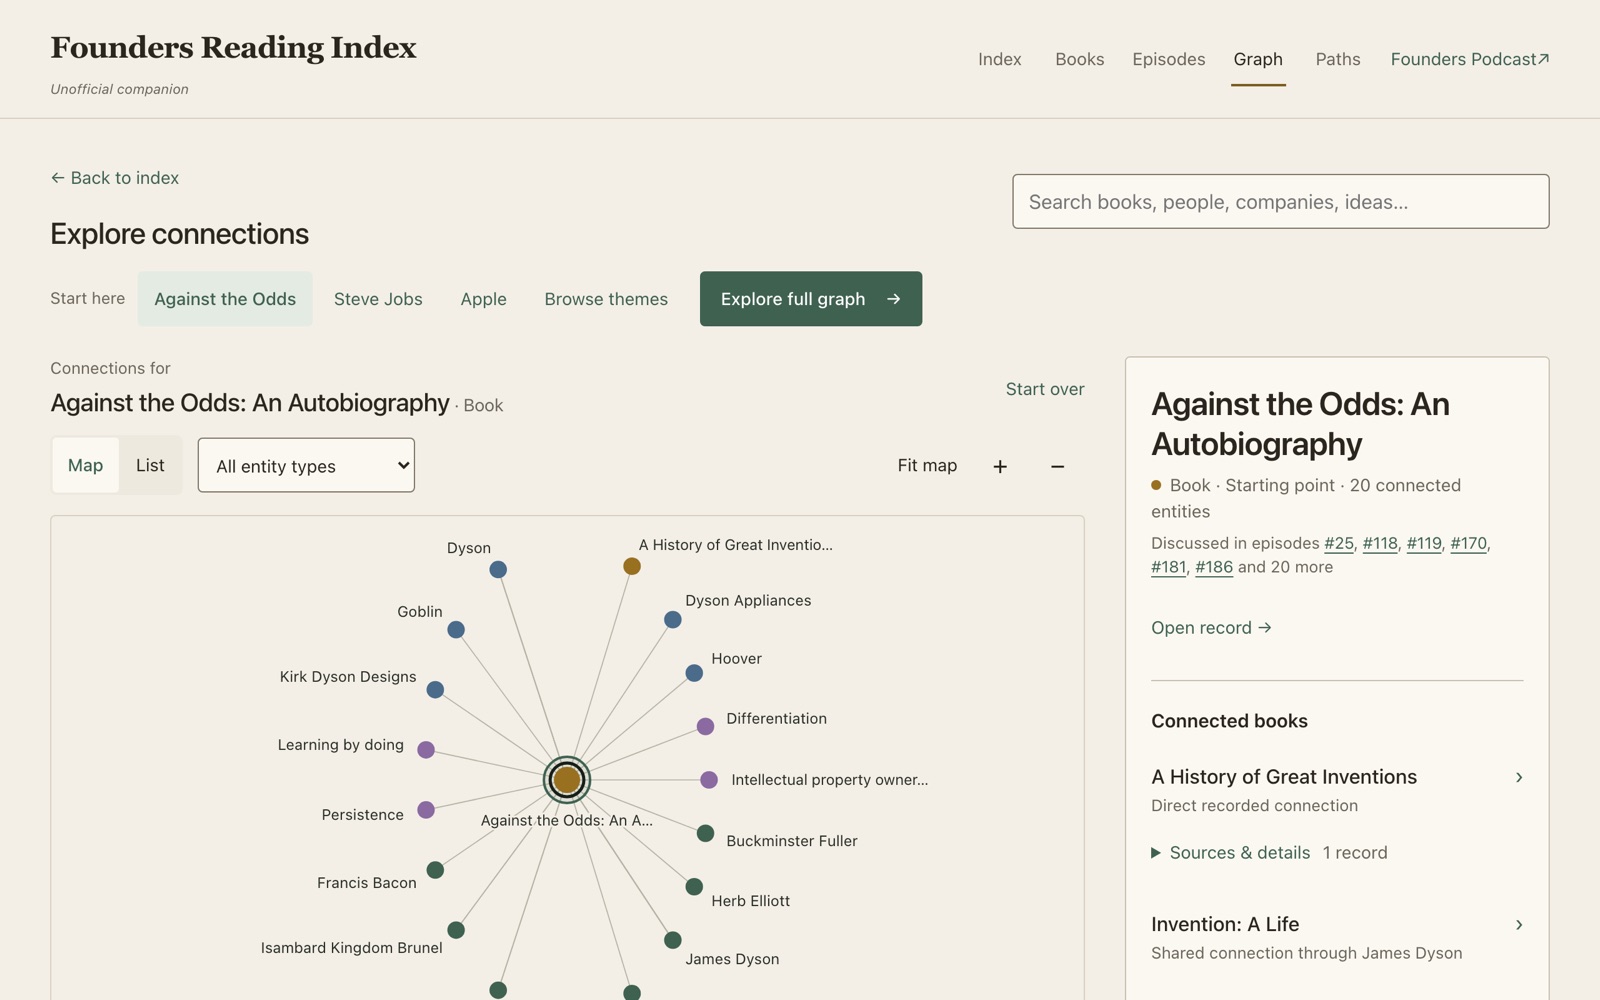Viewport: 1600px width, 1000px height.
Task: Select the Graph nav tab
Action: (1258, 59)
